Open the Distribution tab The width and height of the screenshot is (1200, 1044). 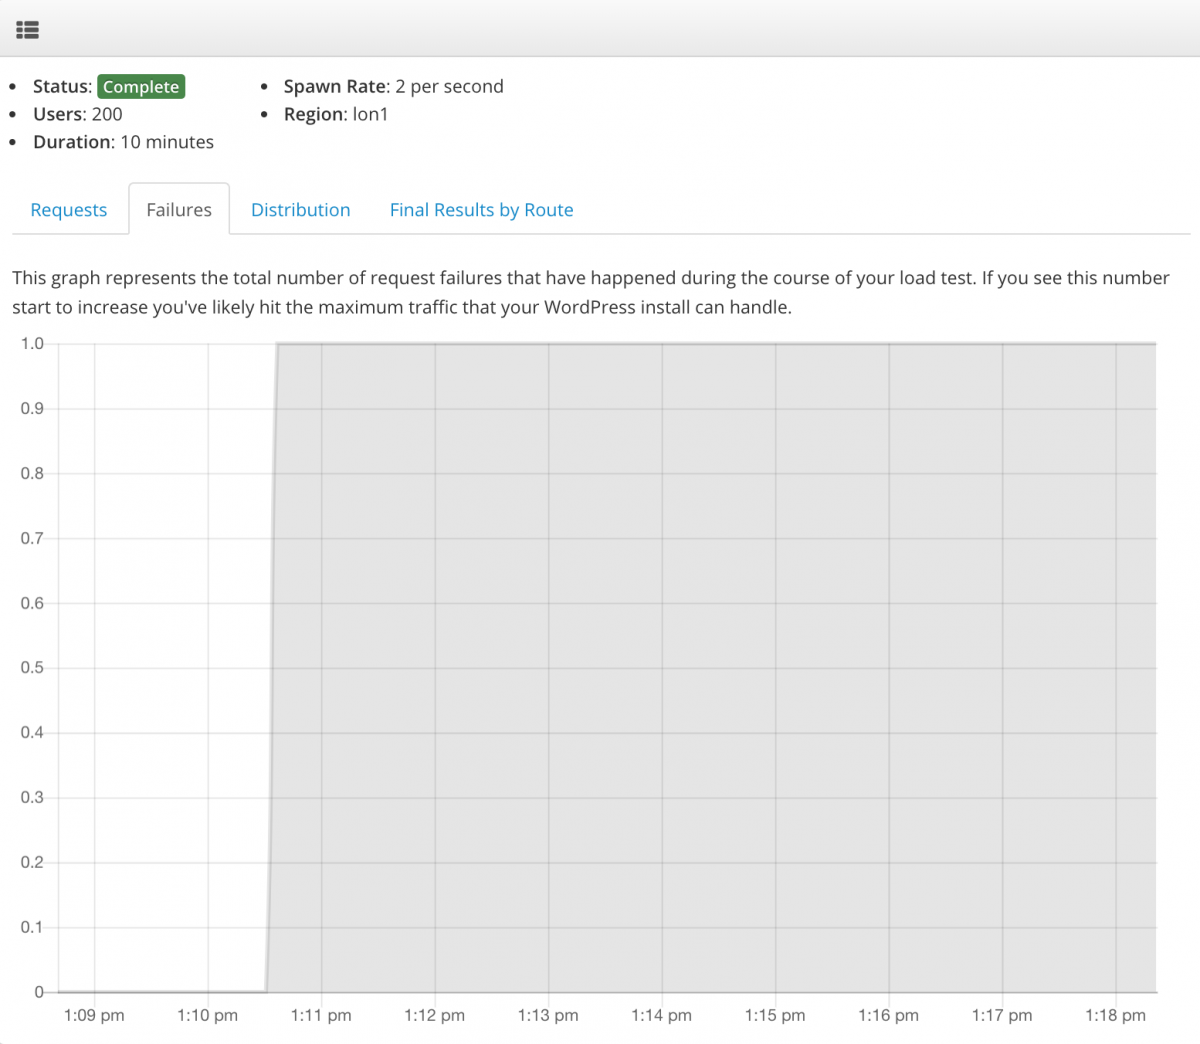(300, 210)
